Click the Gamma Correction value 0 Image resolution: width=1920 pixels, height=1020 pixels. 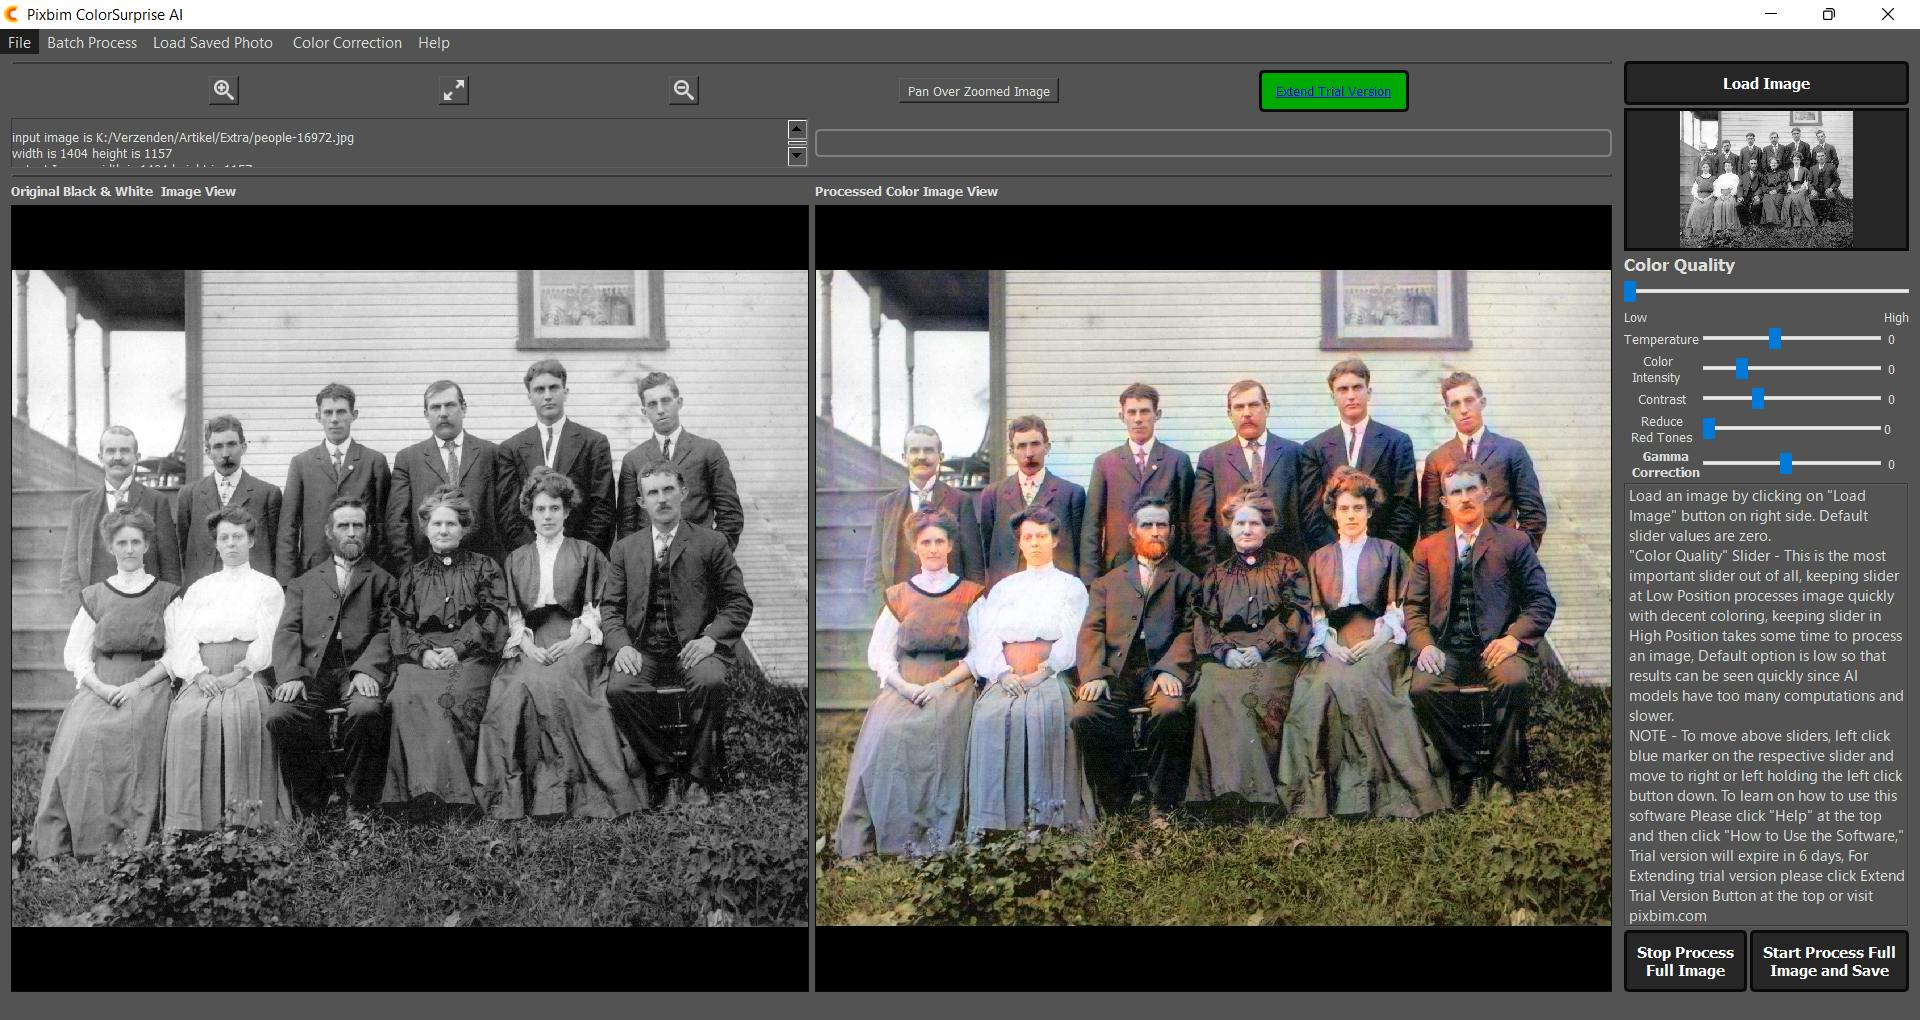pos(1891,465)
